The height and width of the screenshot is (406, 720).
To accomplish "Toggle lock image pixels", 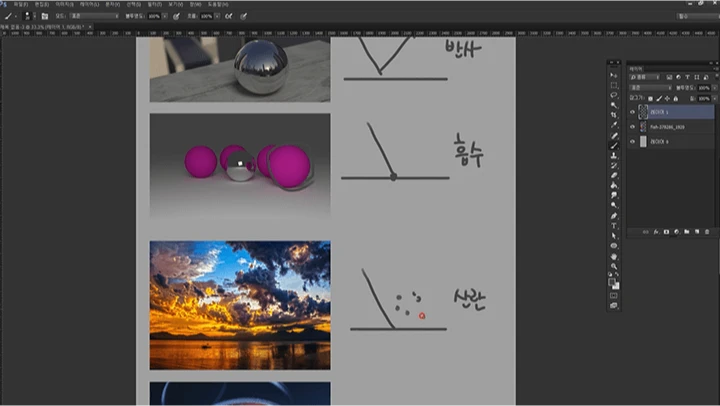I will (659, 99).
